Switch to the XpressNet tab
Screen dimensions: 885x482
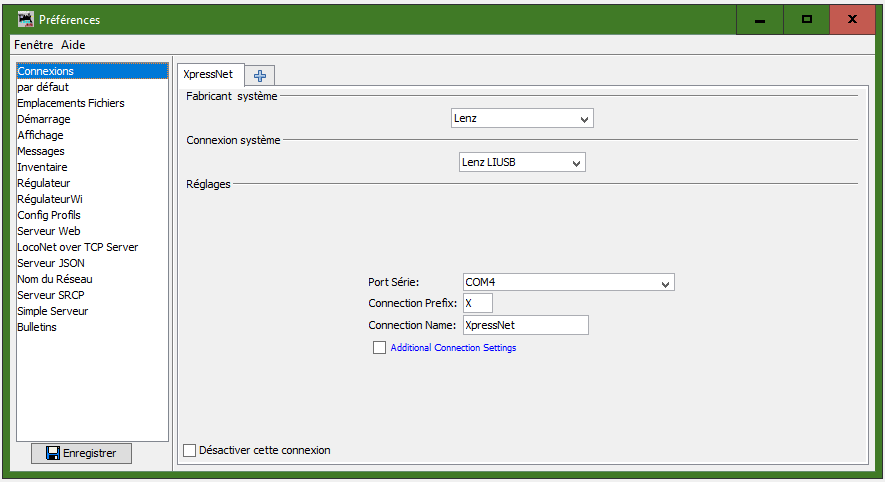pos(211,75)
